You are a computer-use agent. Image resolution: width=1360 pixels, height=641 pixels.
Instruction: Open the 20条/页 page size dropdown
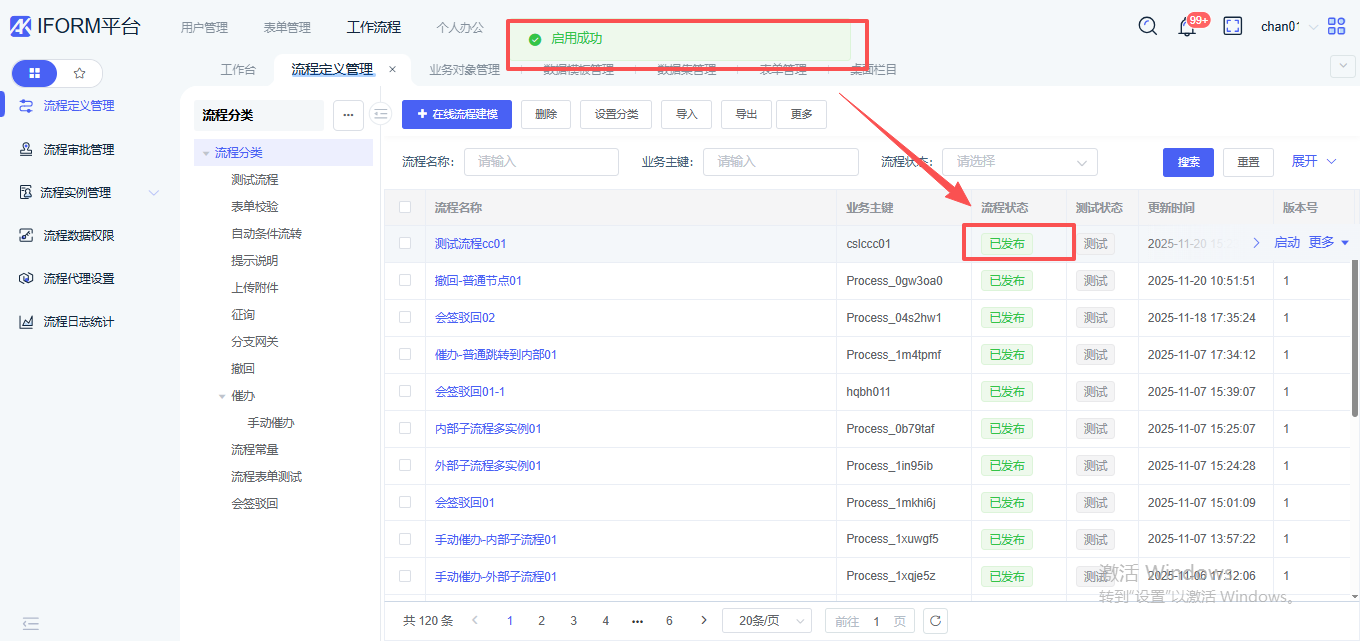(x=766, y=621)
